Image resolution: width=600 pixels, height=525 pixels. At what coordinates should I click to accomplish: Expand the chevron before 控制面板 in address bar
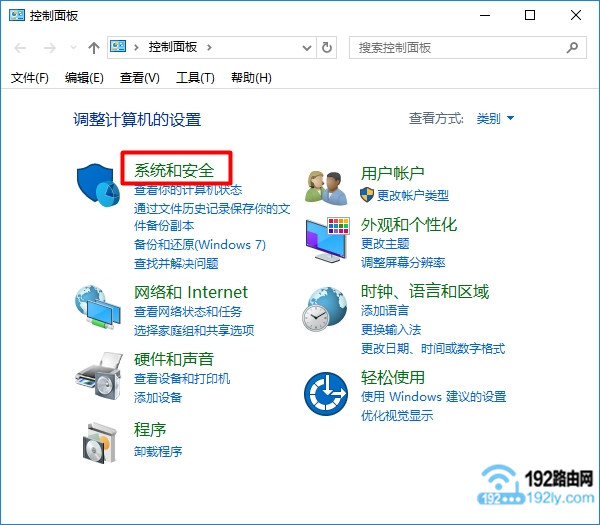[x=136, y=47]
